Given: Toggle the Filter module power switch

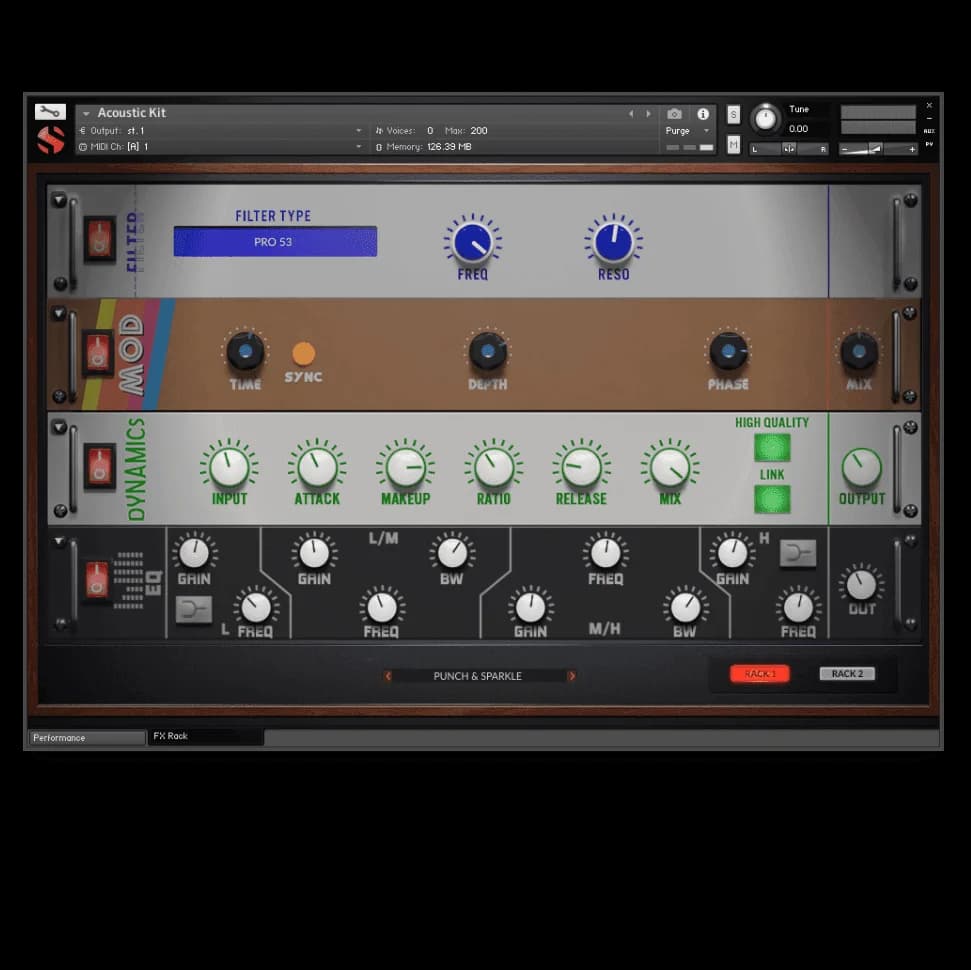Looking at the screenshot, I should tap(100, 240).
